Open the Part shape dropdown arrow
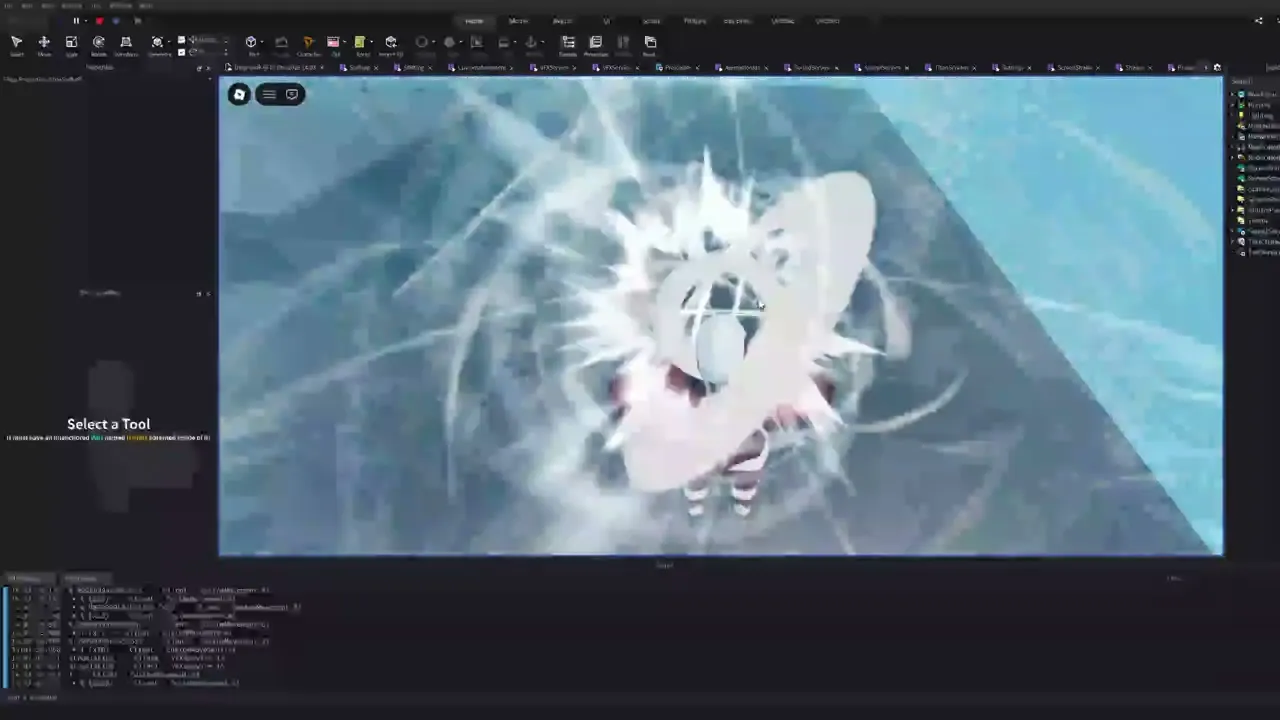Image resolution: width=1280 pixels, height=720 pixels. point(262,42)
